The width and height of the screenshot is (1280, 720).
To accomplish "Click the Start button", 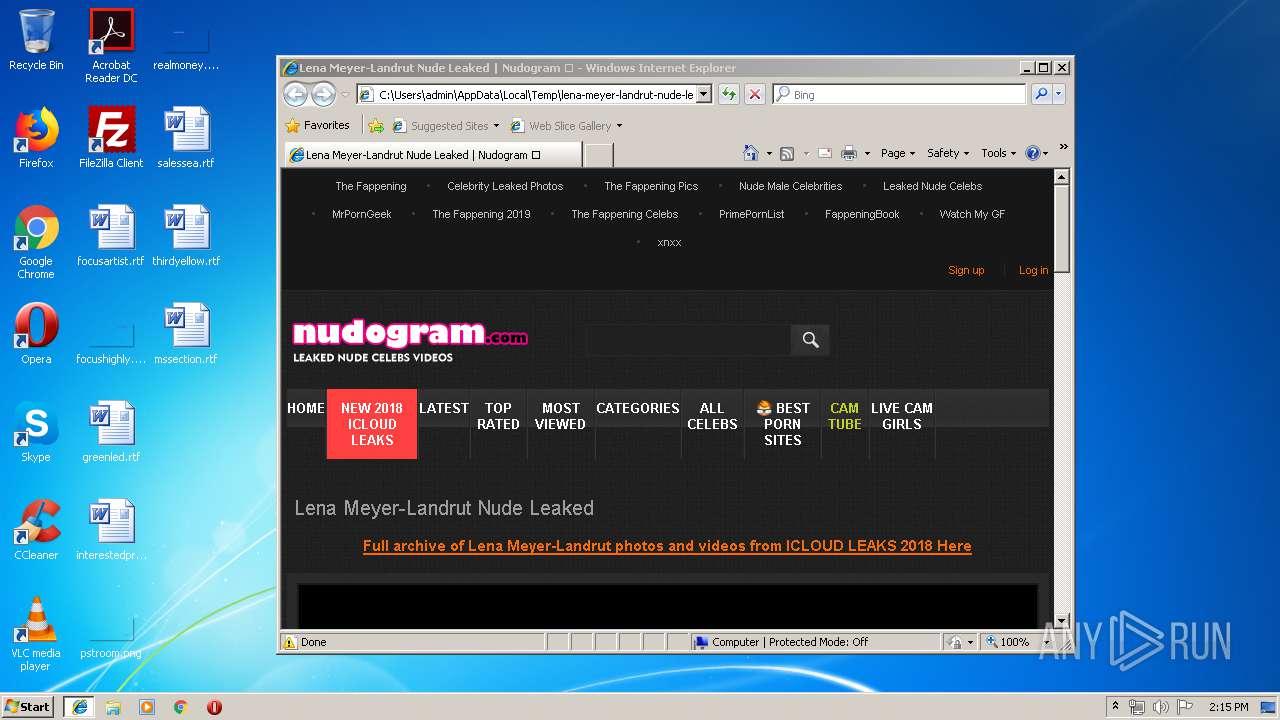I will click(x=28, y=706).
